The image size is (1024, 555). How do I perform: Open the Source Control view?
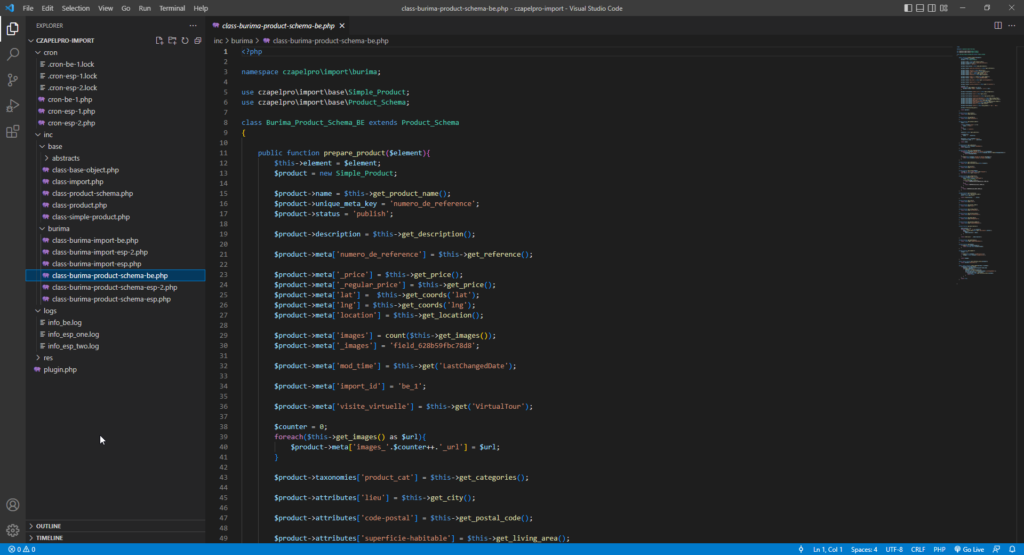pyautogui.click(x=12, y=80)
